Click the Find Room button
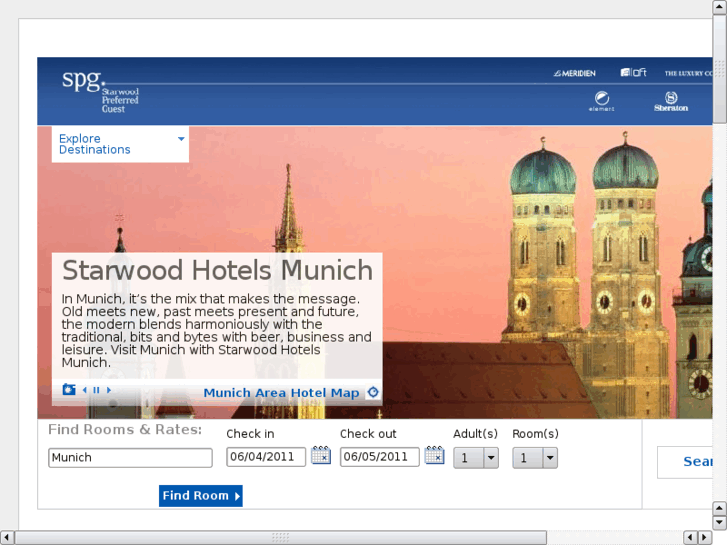 (x=200, y=496)
